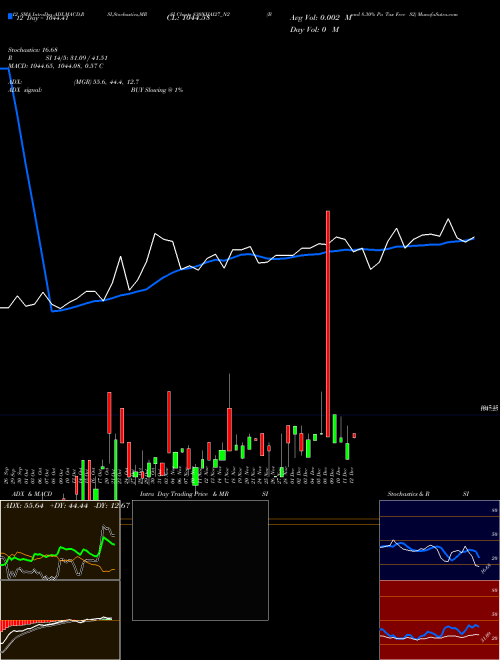Screen dimensions: 500x660
Task: Click the ADX (MGR) 55.6, 44.4, 12.7 values
Action: click(106, 82)
